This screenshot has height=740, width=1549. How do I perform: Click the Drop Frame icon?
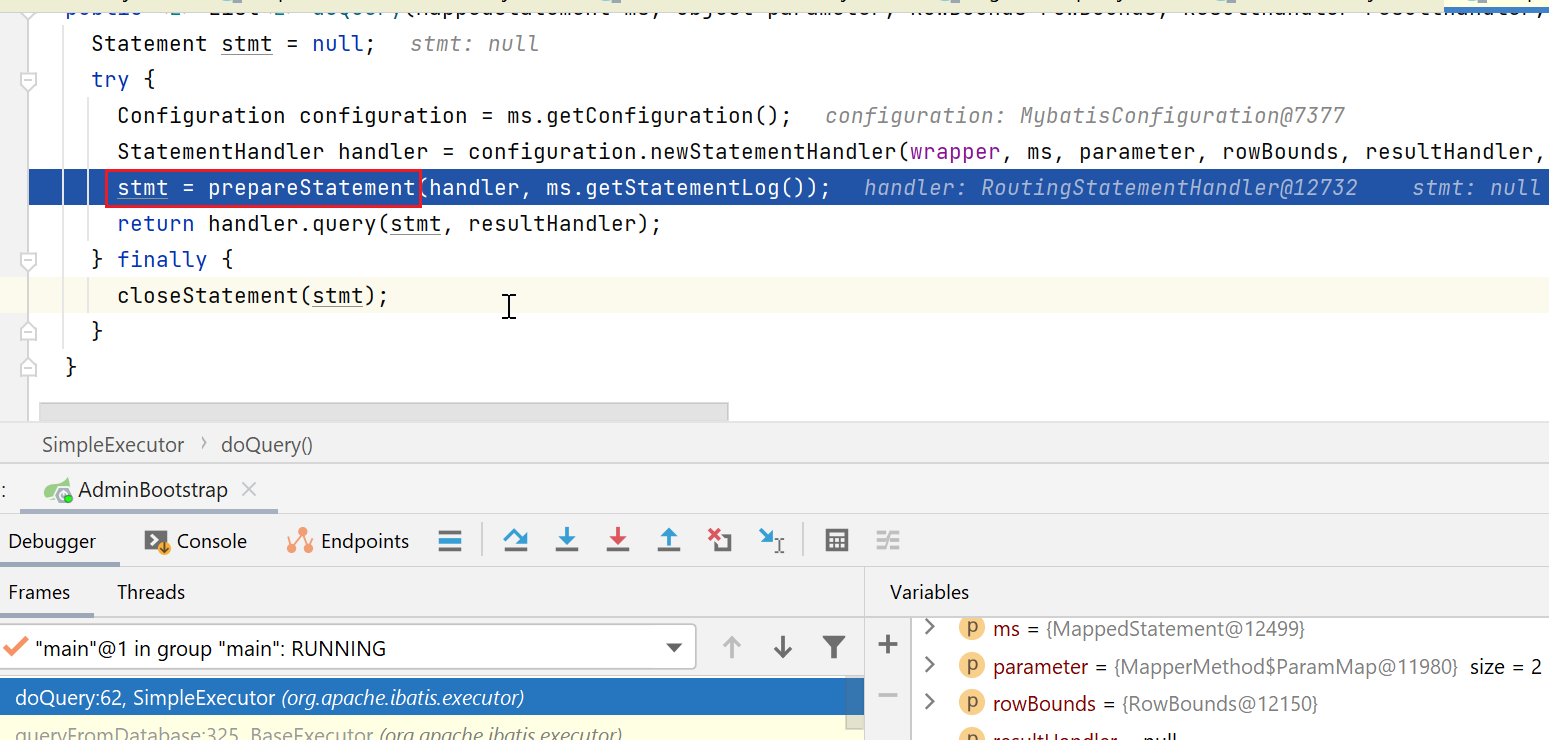pos(719,541)
